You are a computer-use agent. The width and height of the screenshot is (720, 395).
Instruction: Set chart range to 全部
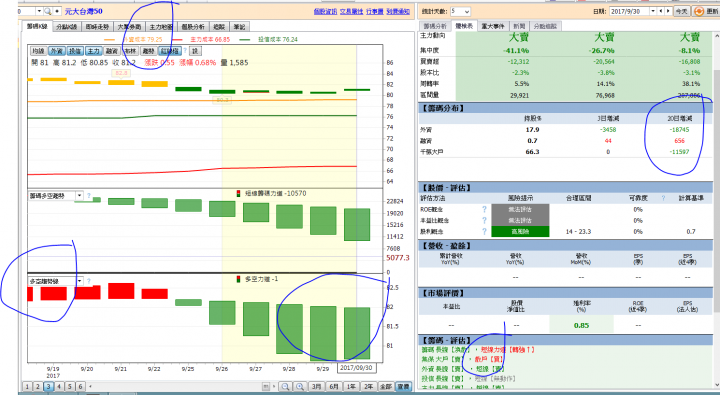point(386,387)
